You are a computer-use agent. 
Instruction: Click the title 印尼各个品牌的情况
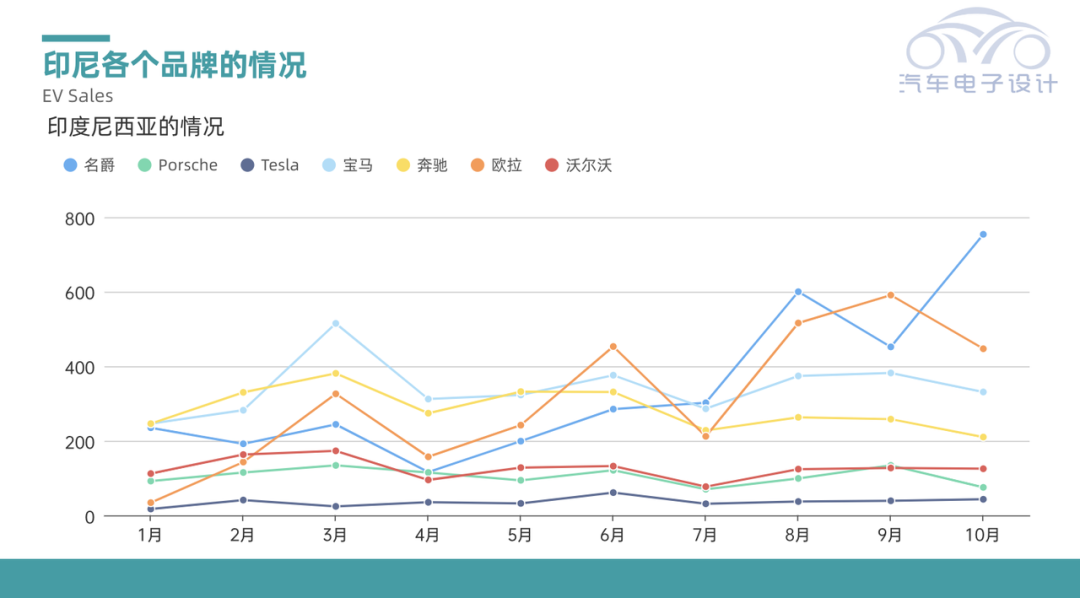[x=175, y=65]
